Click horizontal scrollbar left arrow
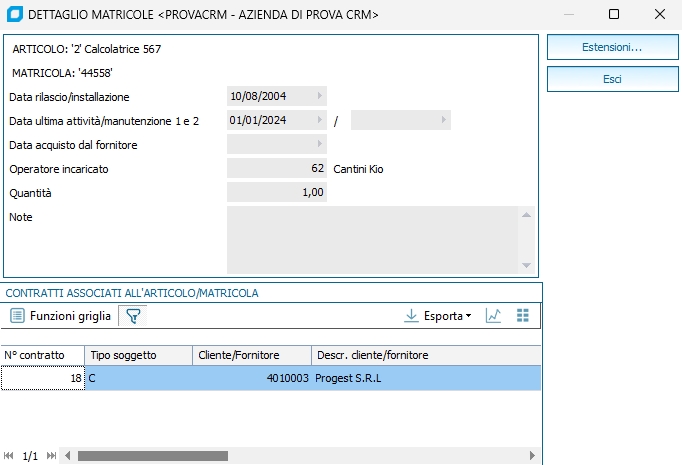This screenshot has width=682, height=465. 67,455
